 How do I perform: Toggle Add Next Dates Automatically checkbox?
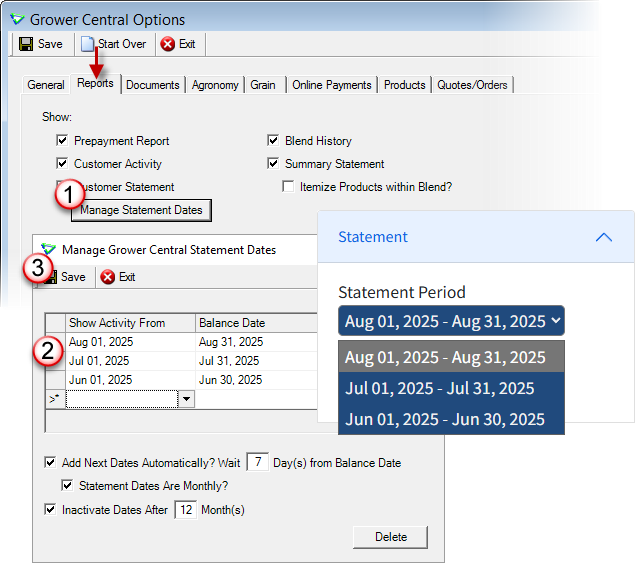coord(50,463)
